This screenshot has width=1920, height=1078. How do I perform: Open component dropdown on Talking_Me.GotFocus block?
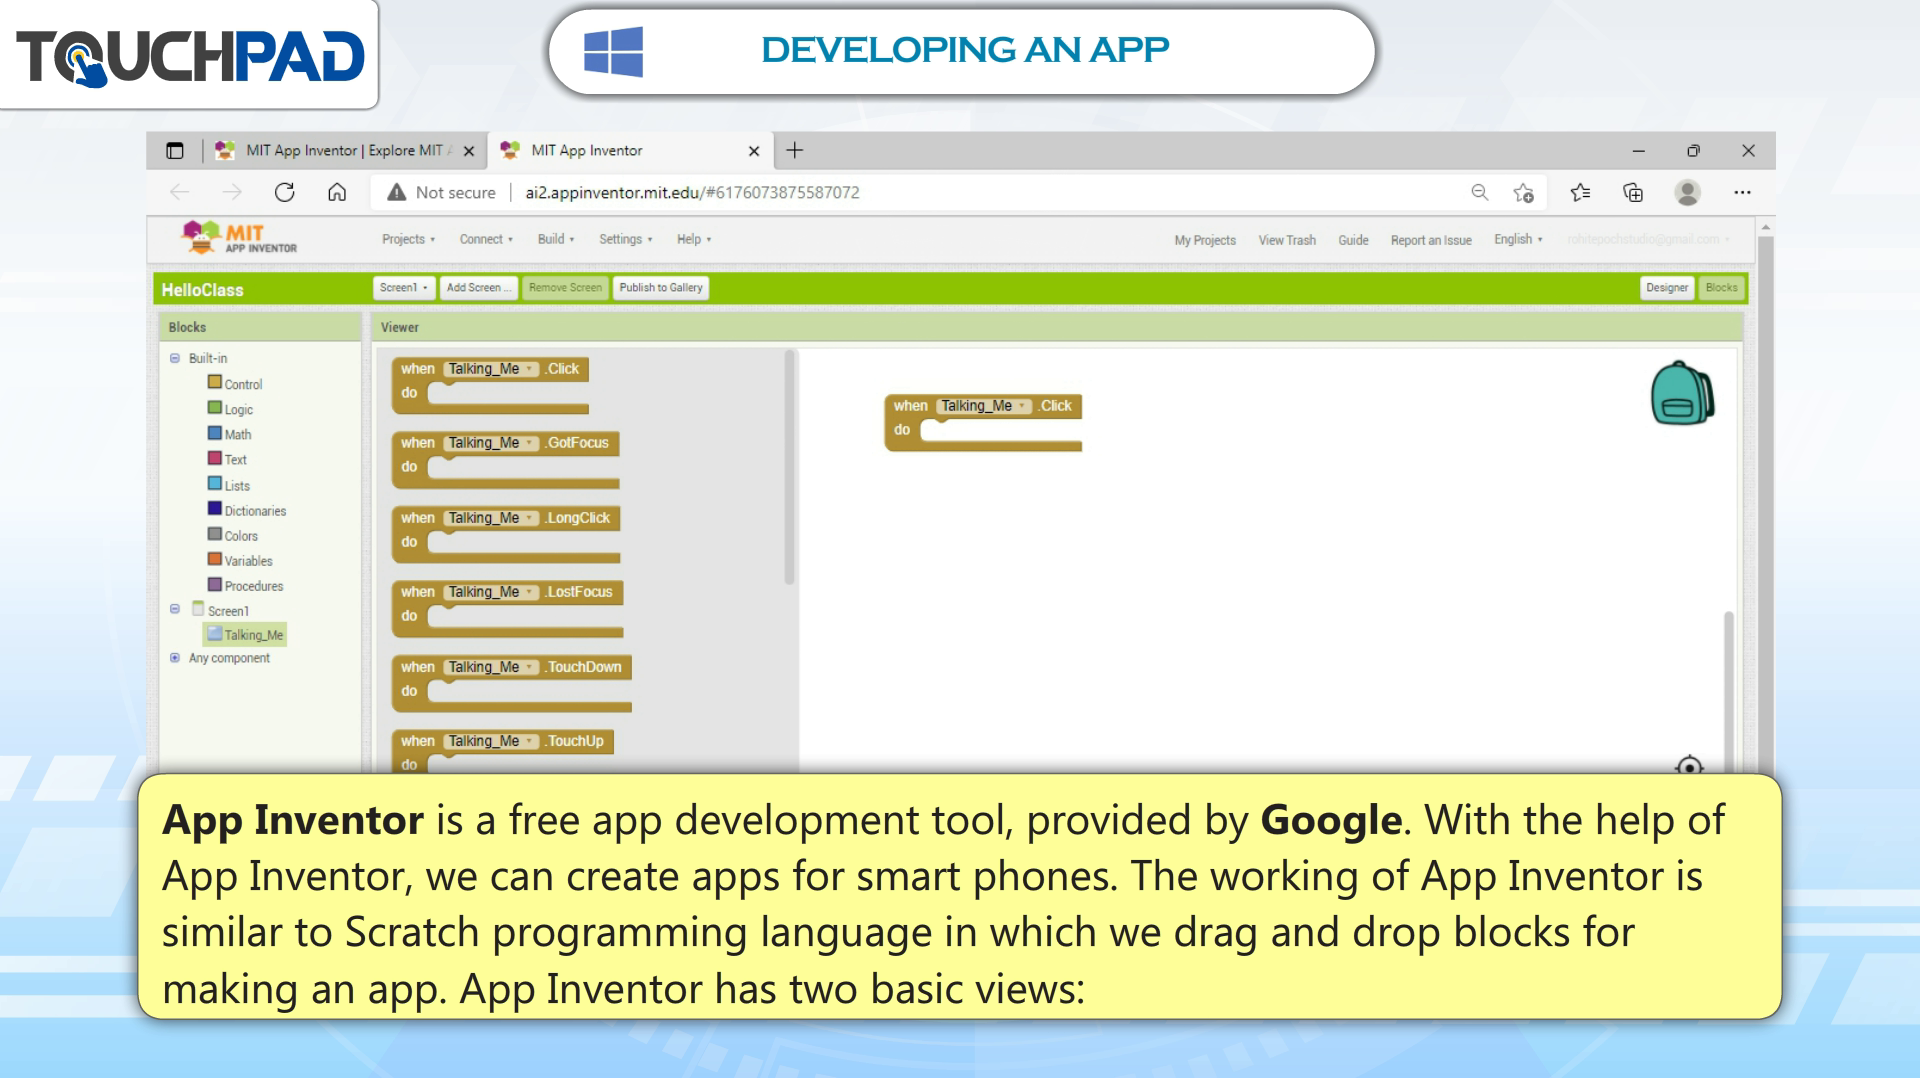(490, 443)
